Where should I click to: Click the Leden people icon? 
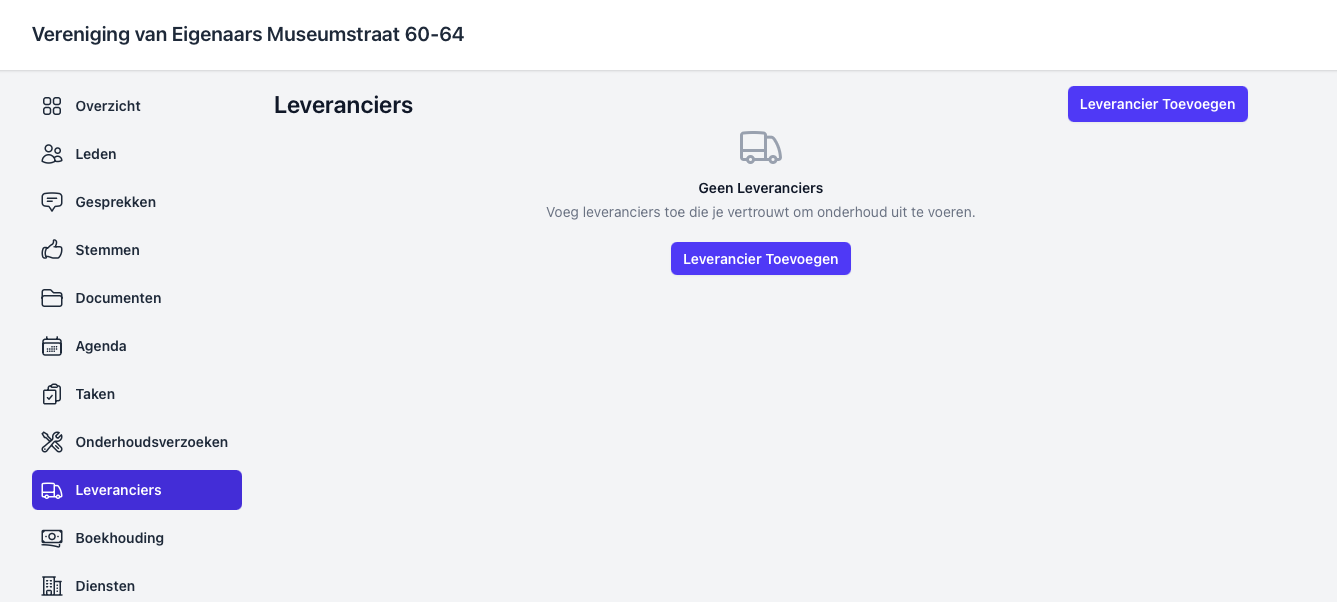52,154
